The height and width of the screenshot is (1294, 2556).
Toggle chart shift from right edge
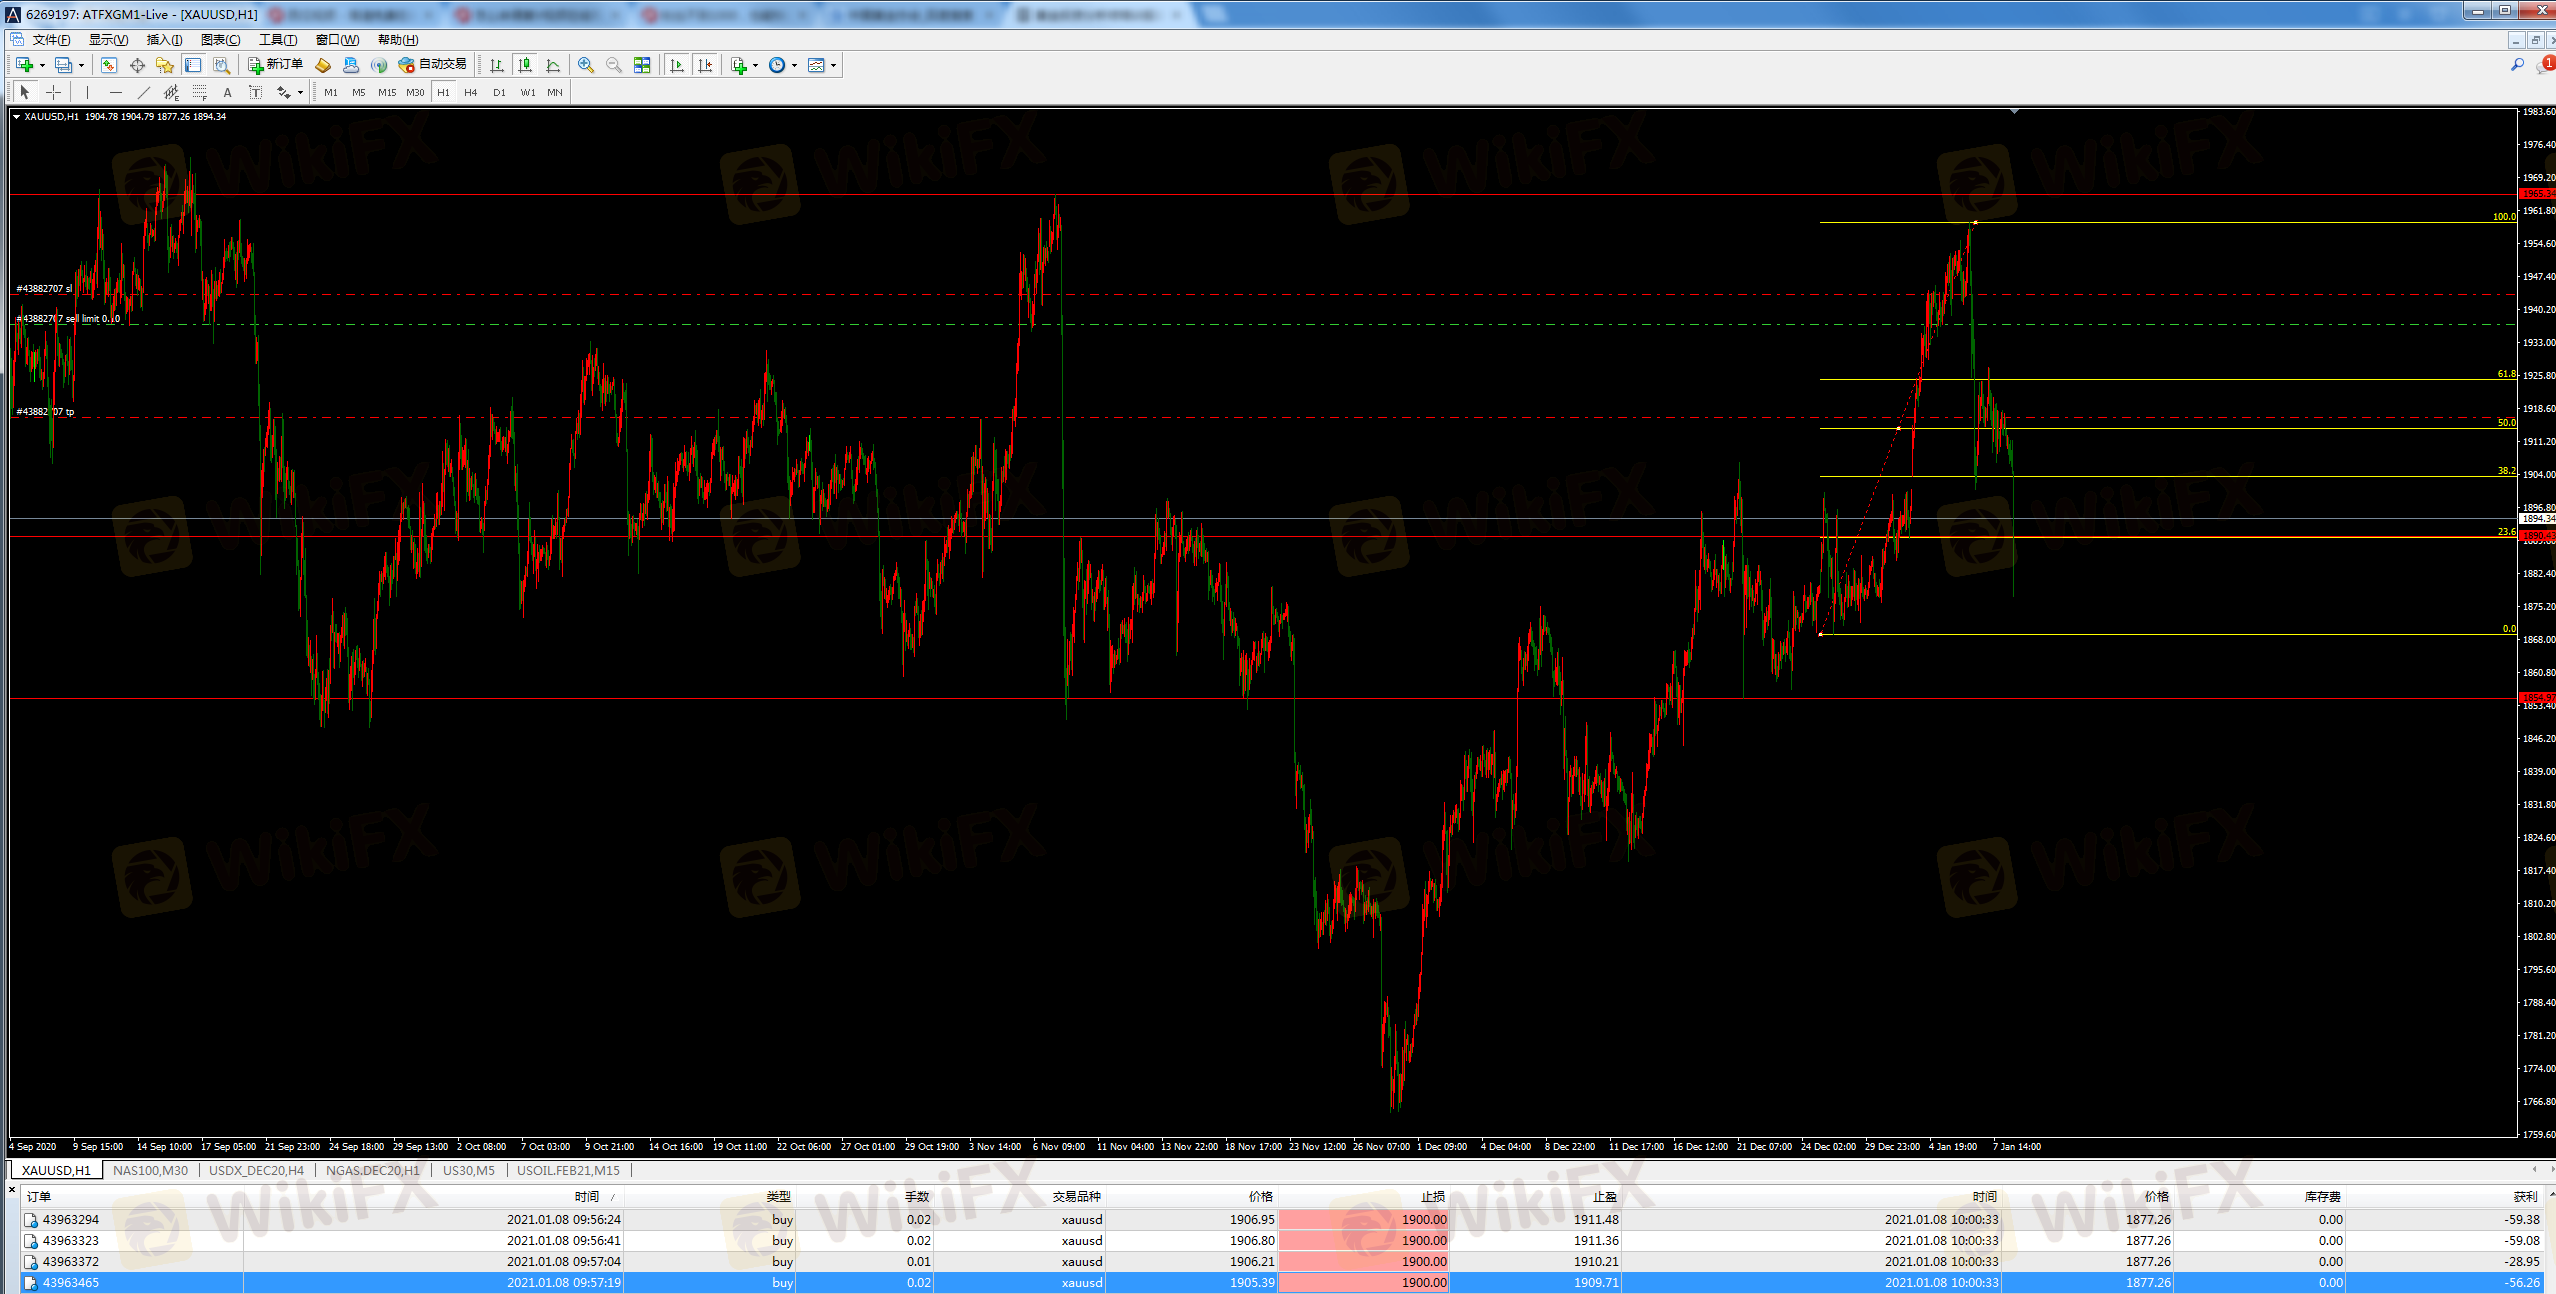coord(705,65)
